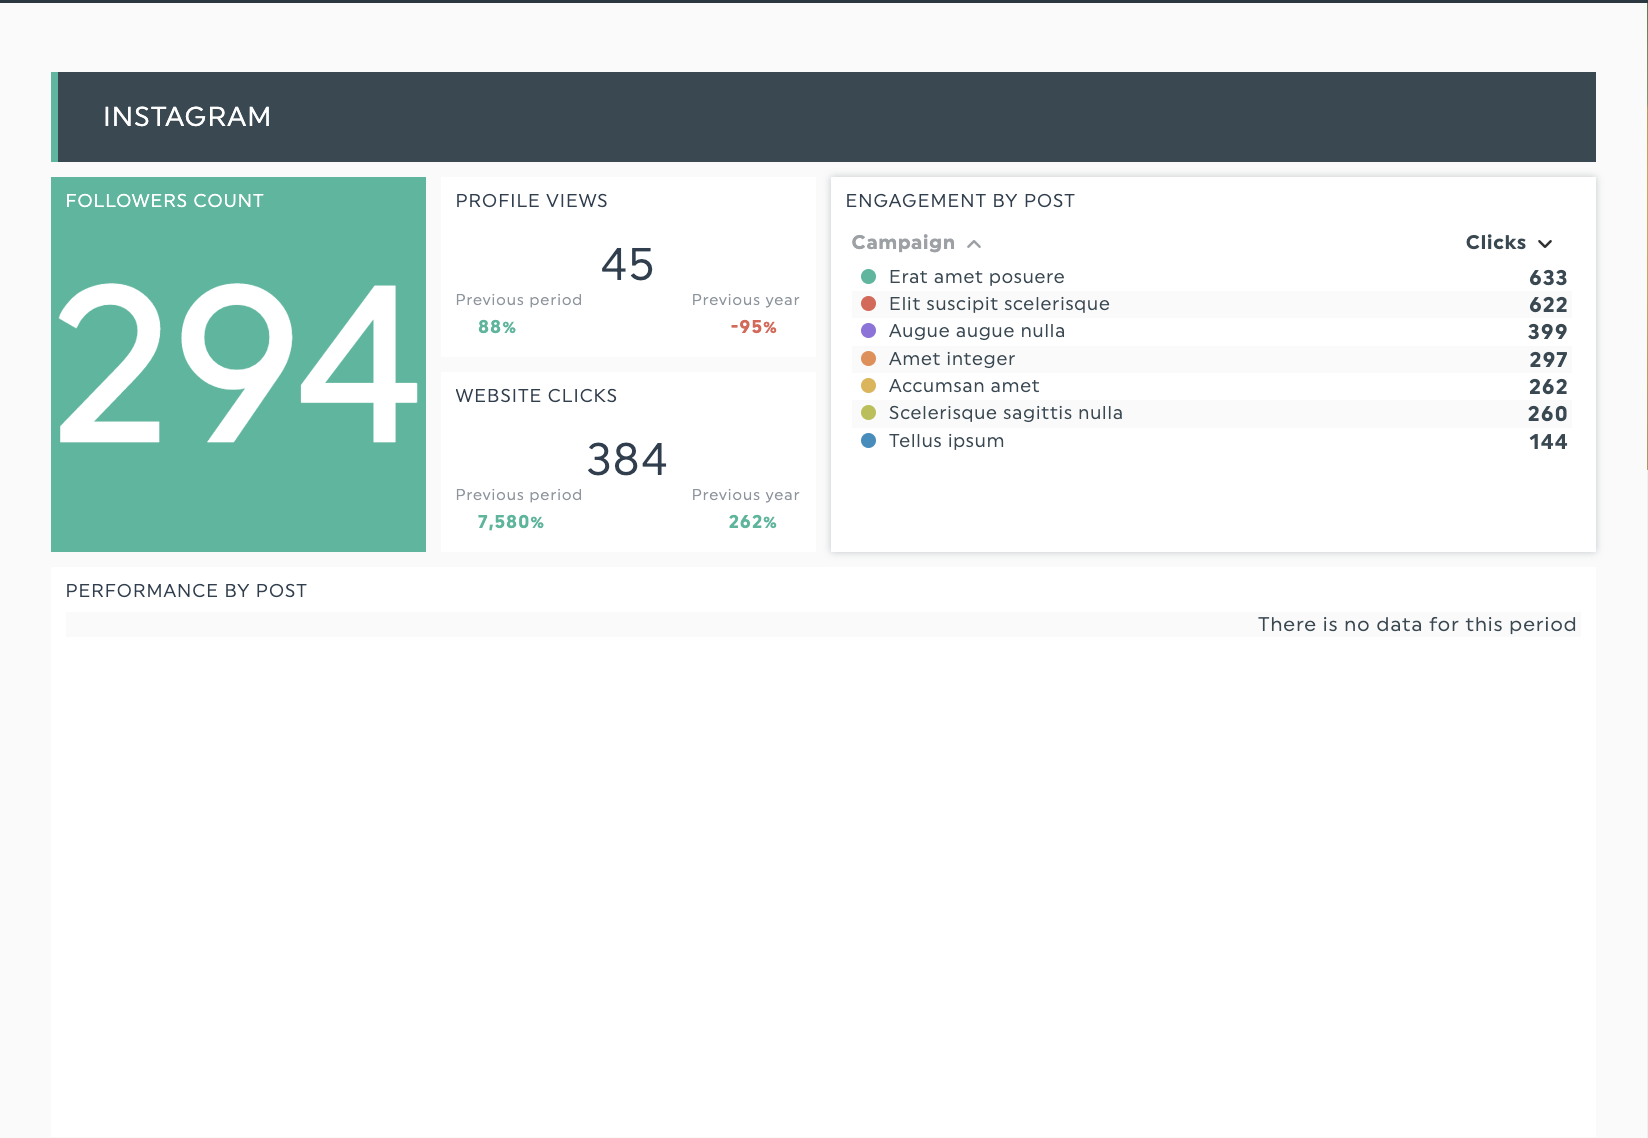Click the FOLLOWERS COUNT widget title
This screenshot has width=1648, height=1138.
[x=165, y=201]
